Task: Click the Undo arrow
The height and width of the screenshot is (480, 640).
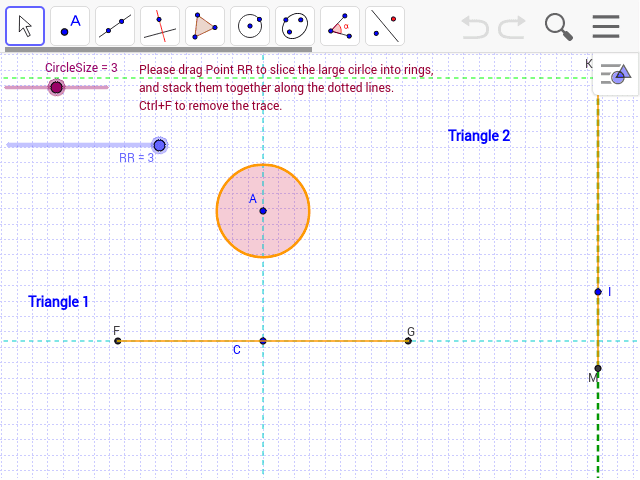Action: point(475,27)
